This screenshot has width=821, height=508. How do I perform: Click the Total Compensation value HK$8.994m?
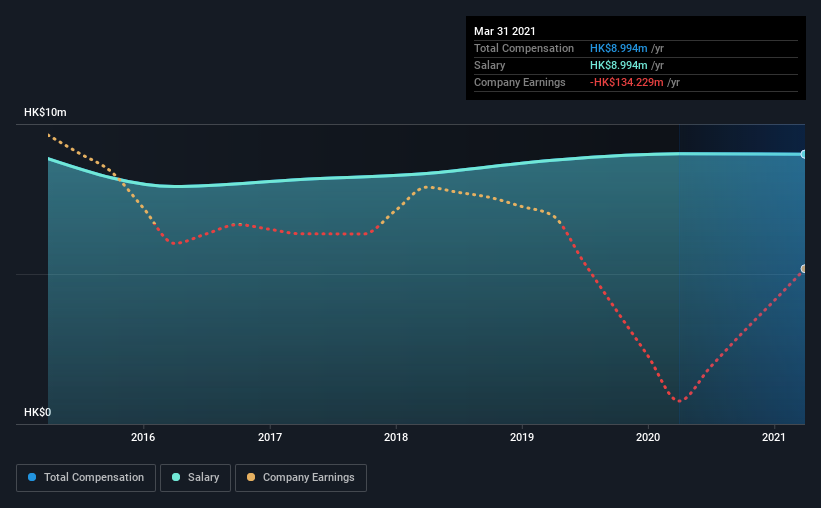click(x=618, y=48)
